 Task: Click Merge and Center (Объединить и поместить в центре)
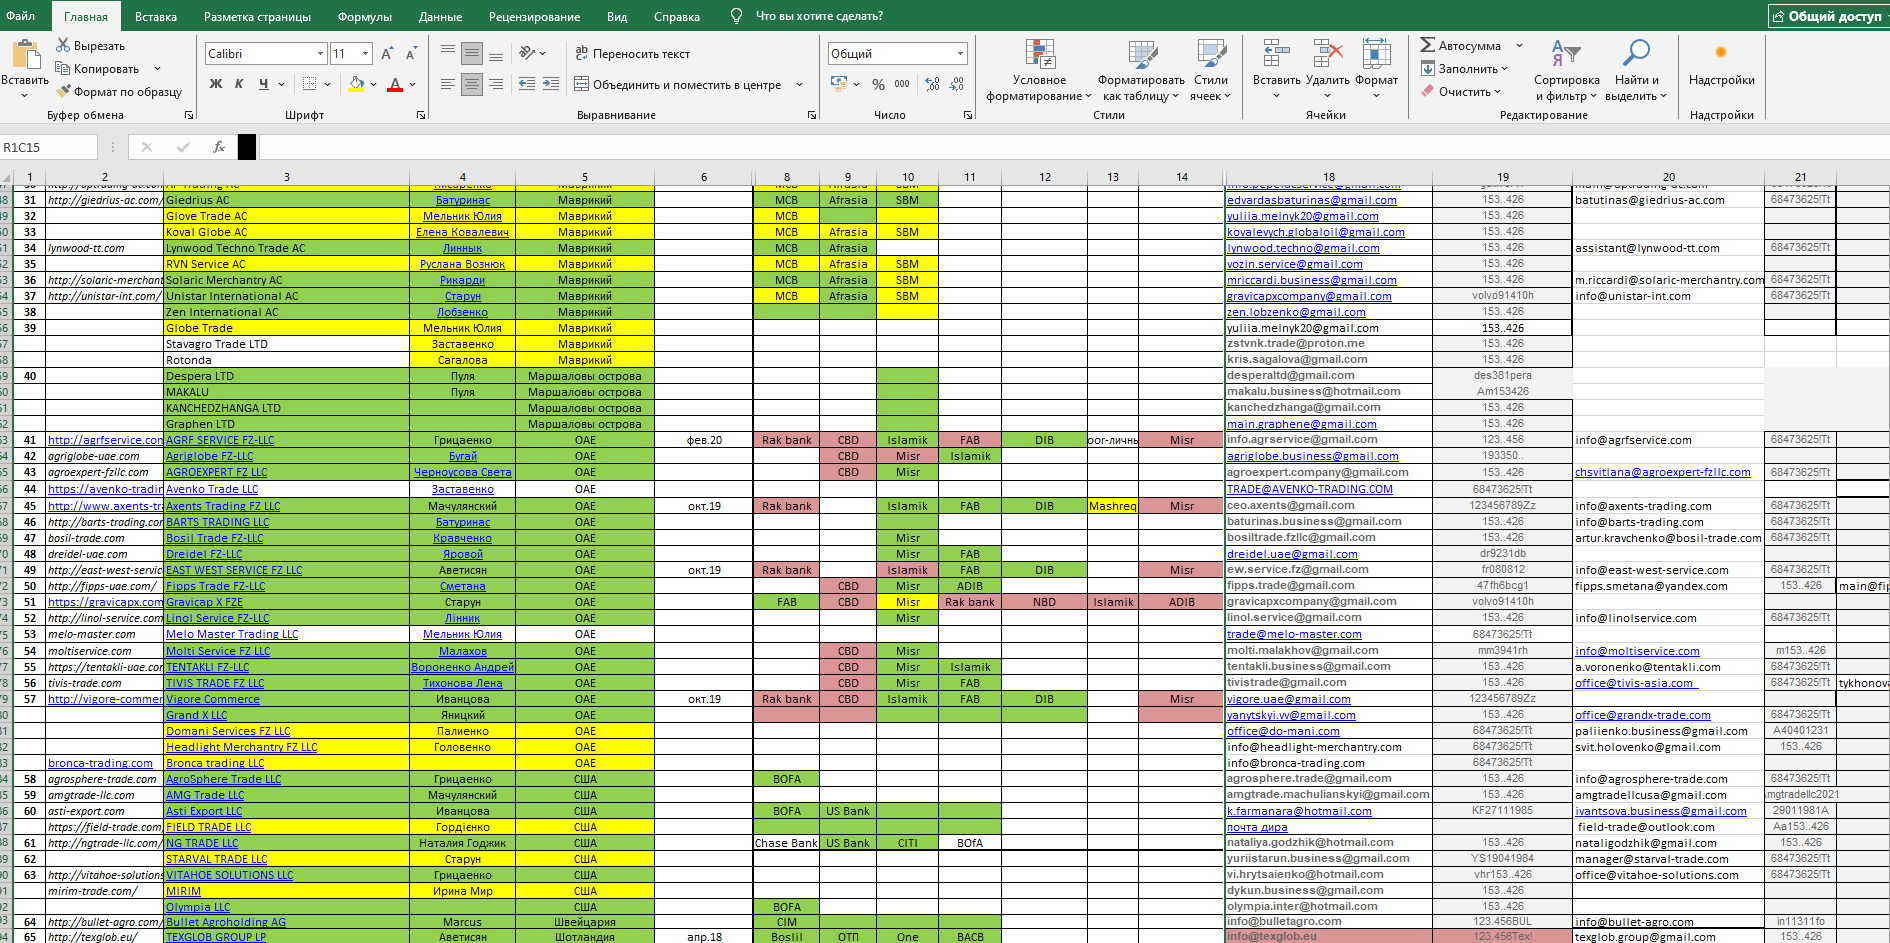click(x=678, y=85)
